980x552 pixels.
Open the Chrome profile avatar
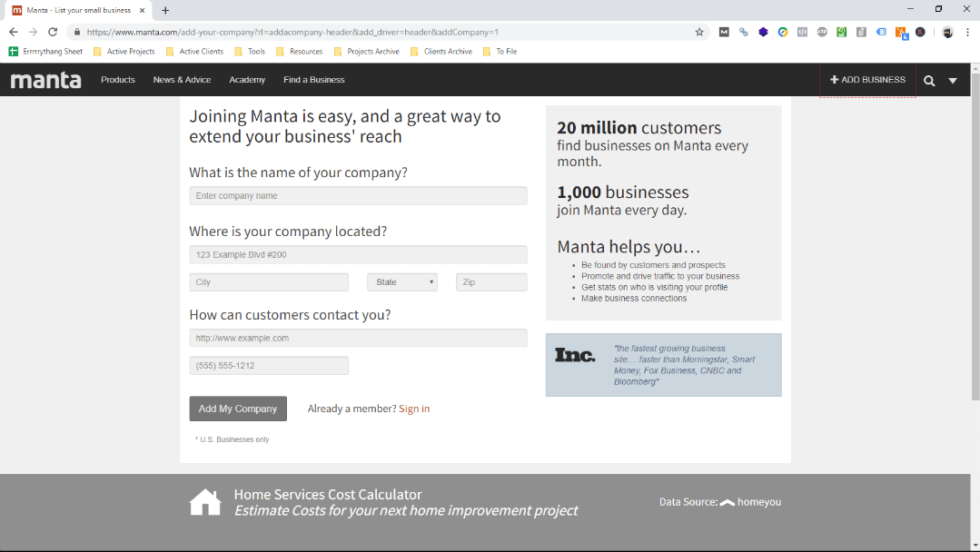coord(948,33)
